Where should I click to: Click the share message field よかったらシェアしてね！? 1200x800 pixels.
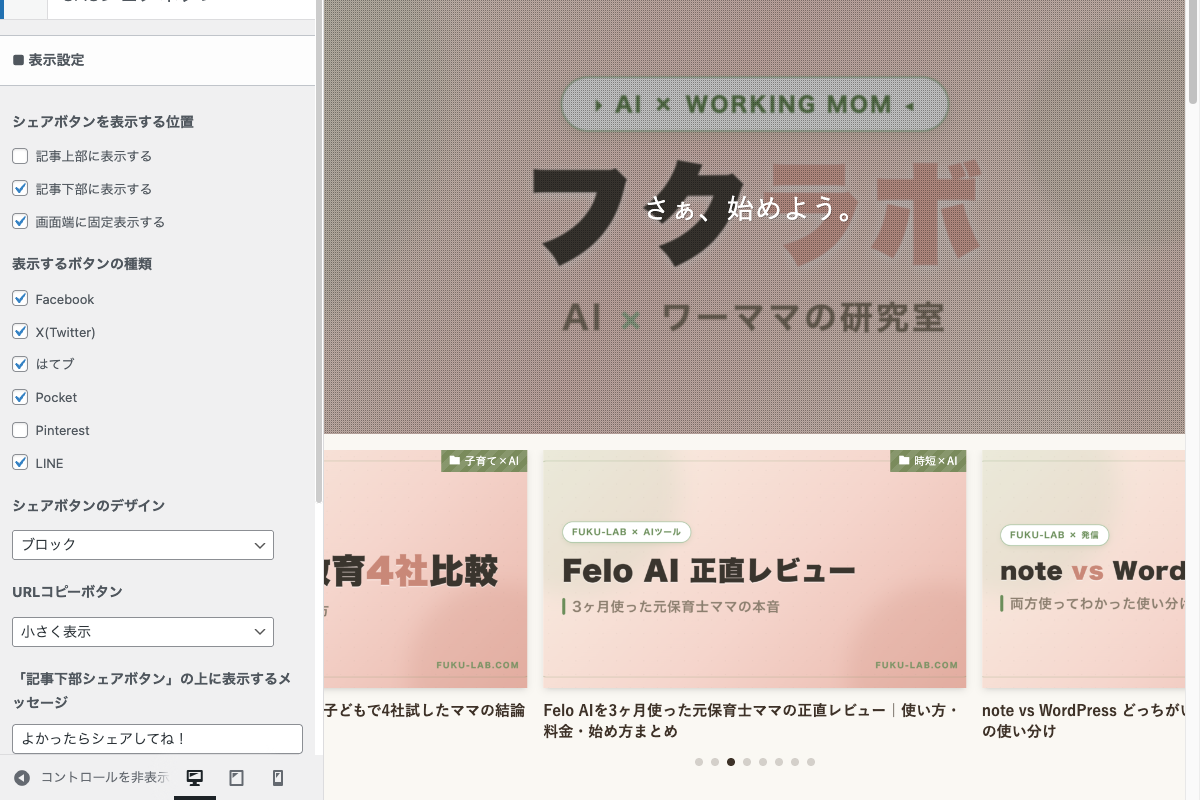[x=157, y=739]
